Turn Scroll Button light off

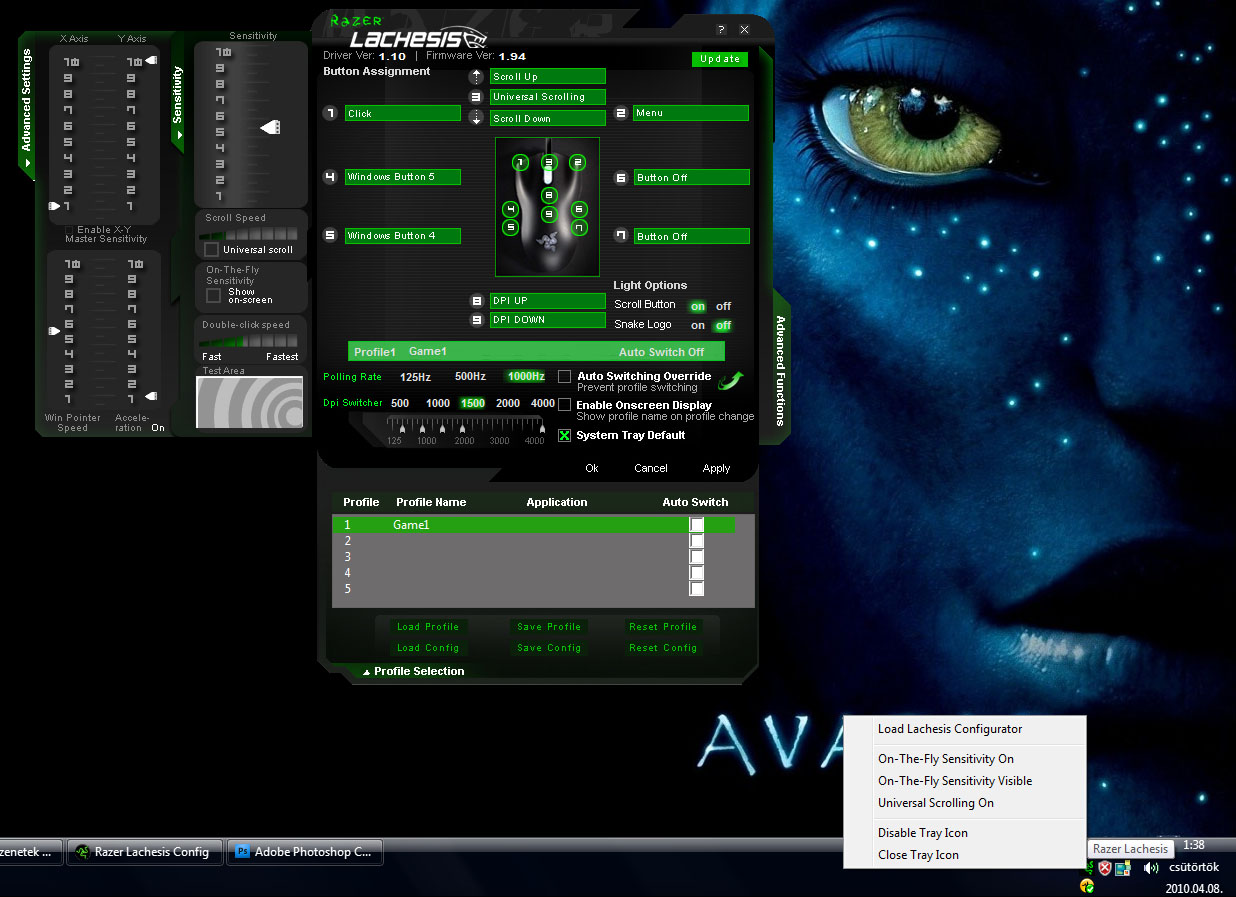[723, 306]
